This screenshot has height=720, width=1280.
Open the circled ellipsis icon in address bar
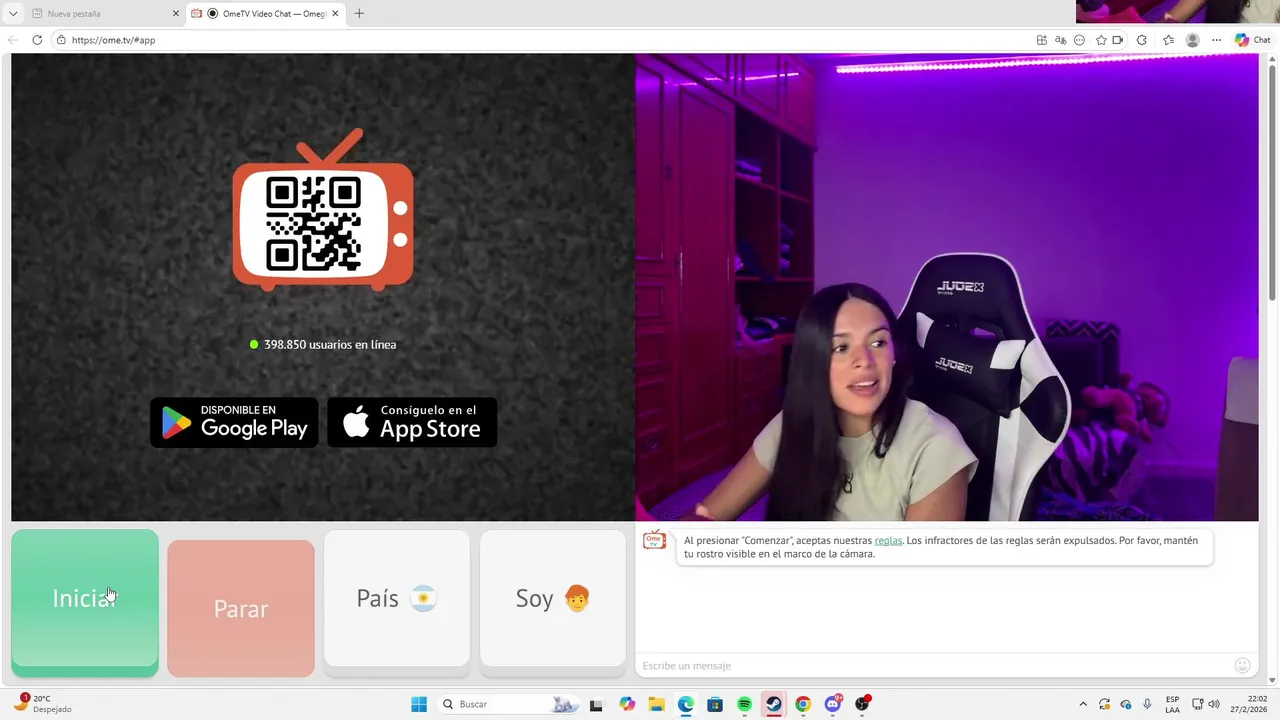[1079, 40]
